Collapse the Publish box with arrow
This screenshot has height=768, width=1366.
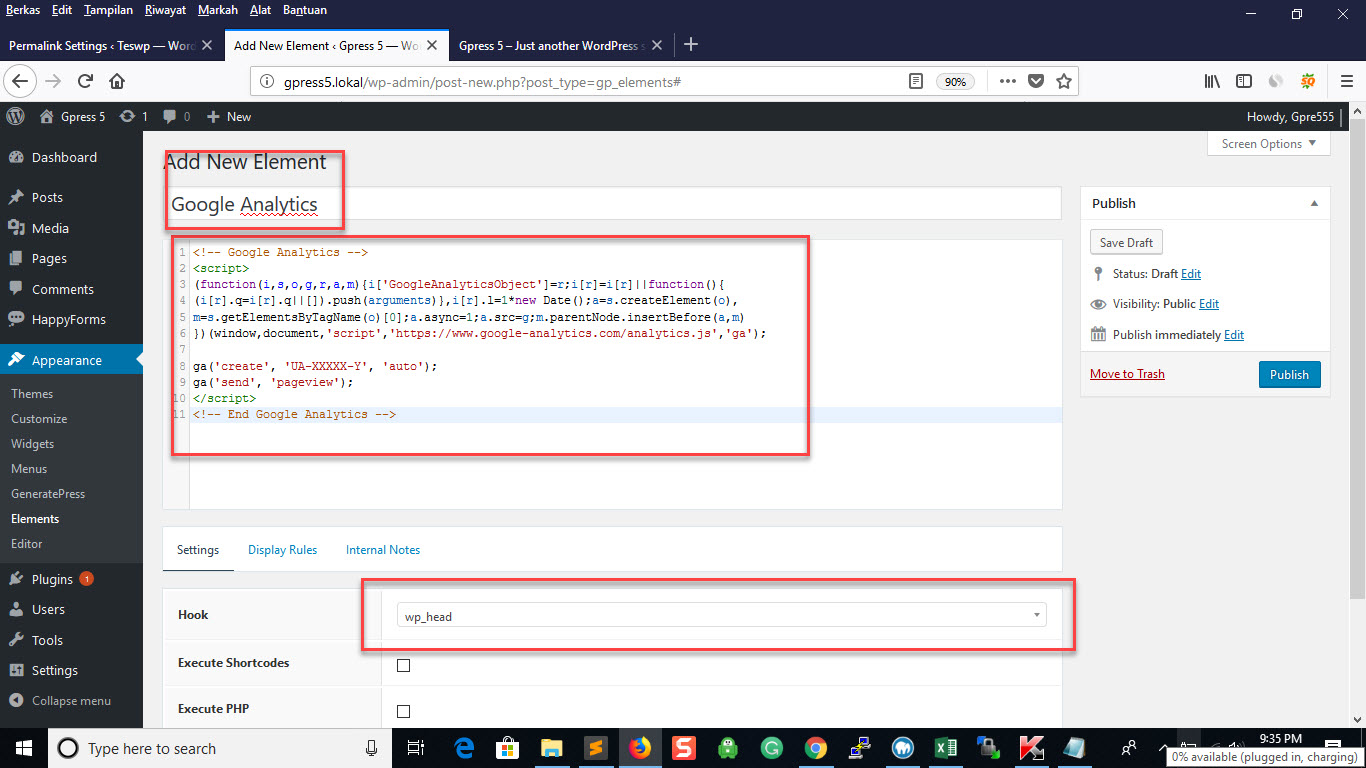(x=1314, y=203)
